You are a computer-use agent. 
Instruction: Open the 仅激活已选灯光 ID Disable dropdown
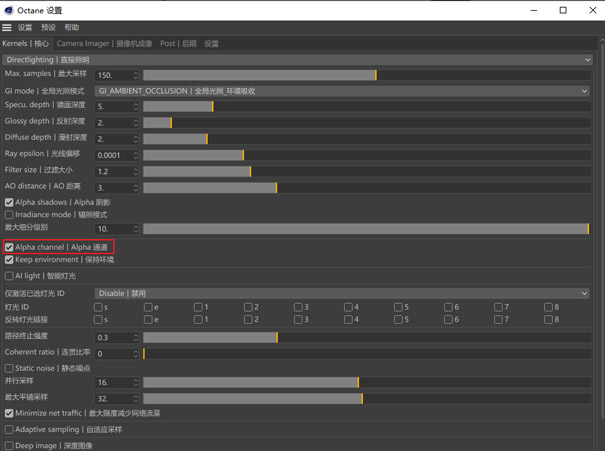click(342, 294)
